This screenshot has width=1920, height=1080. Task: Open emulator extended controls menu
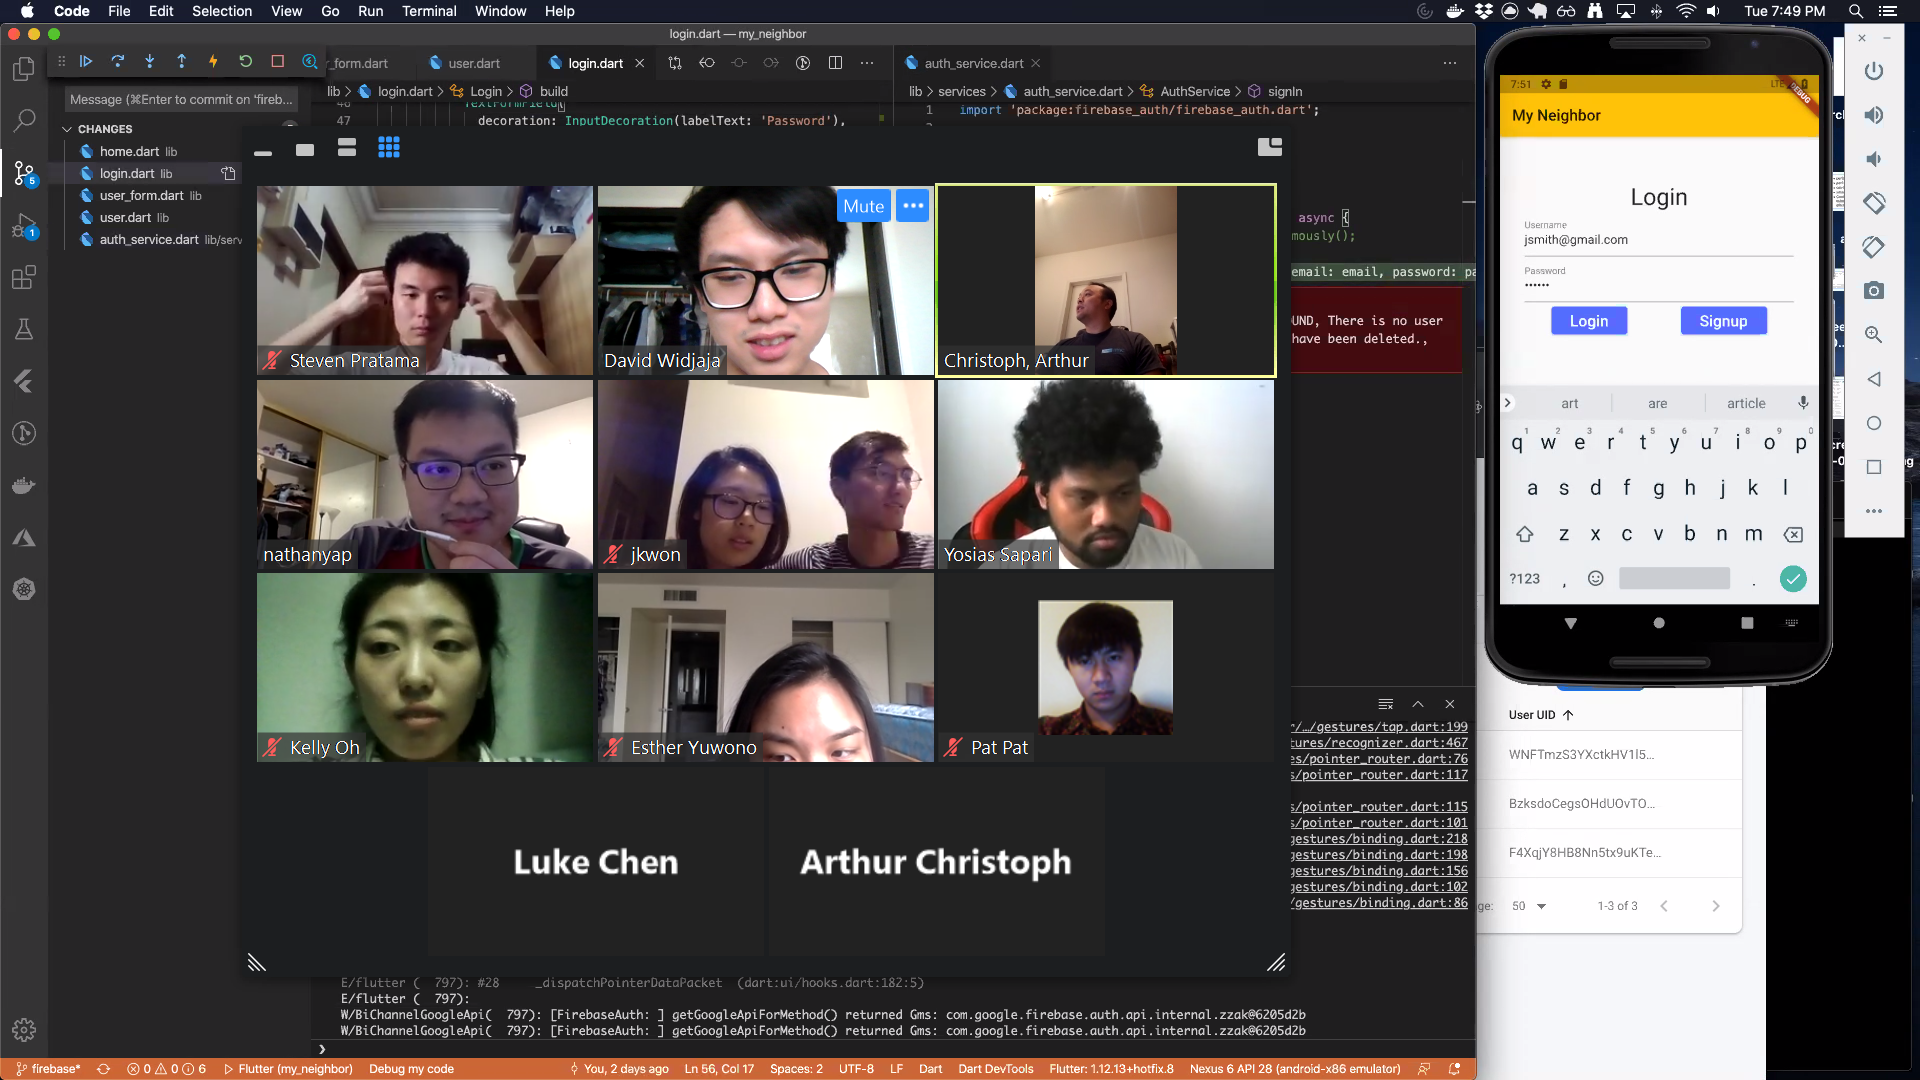1874,511
